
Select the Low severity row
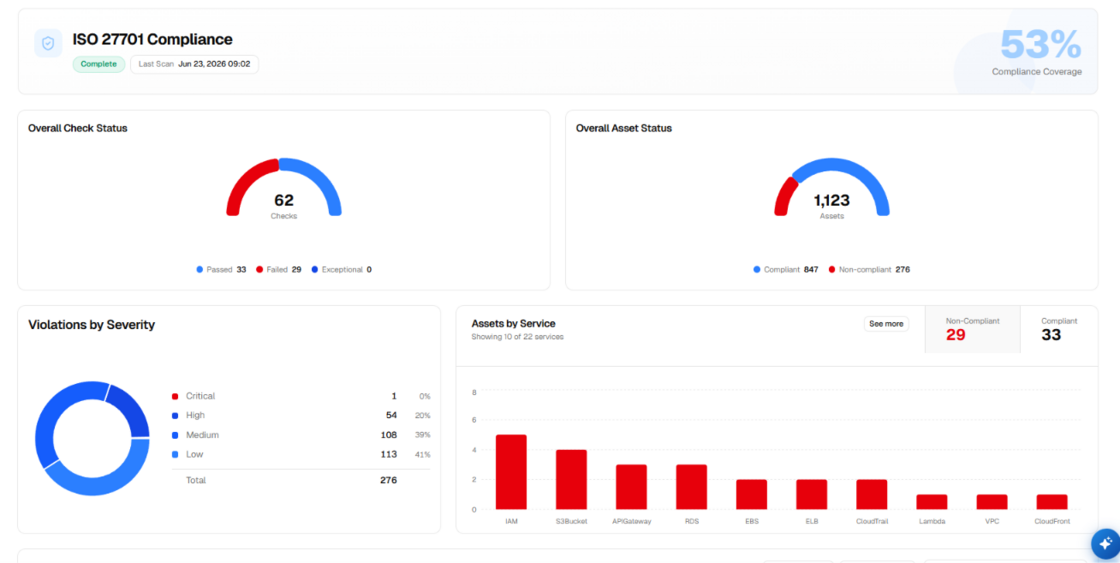(301, 454)
